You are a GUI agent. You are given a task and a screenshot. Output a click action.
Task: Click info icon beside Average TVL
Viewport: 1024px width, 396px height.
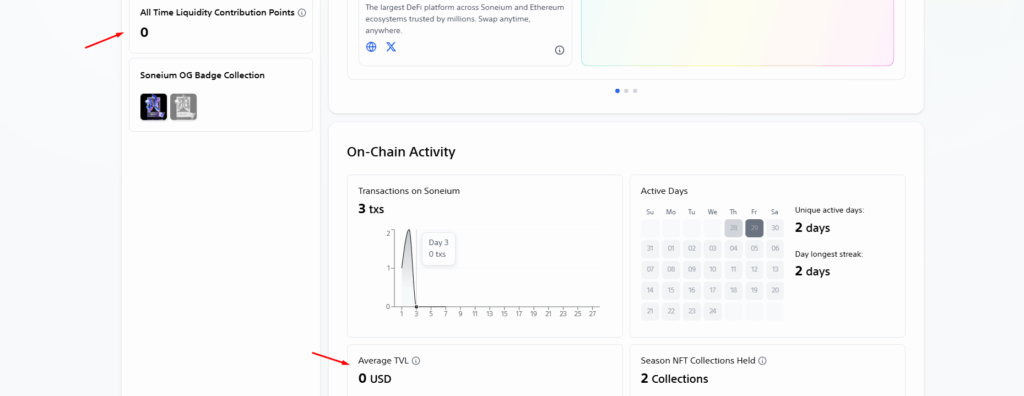pyautogui.click(x=416, y=361)
